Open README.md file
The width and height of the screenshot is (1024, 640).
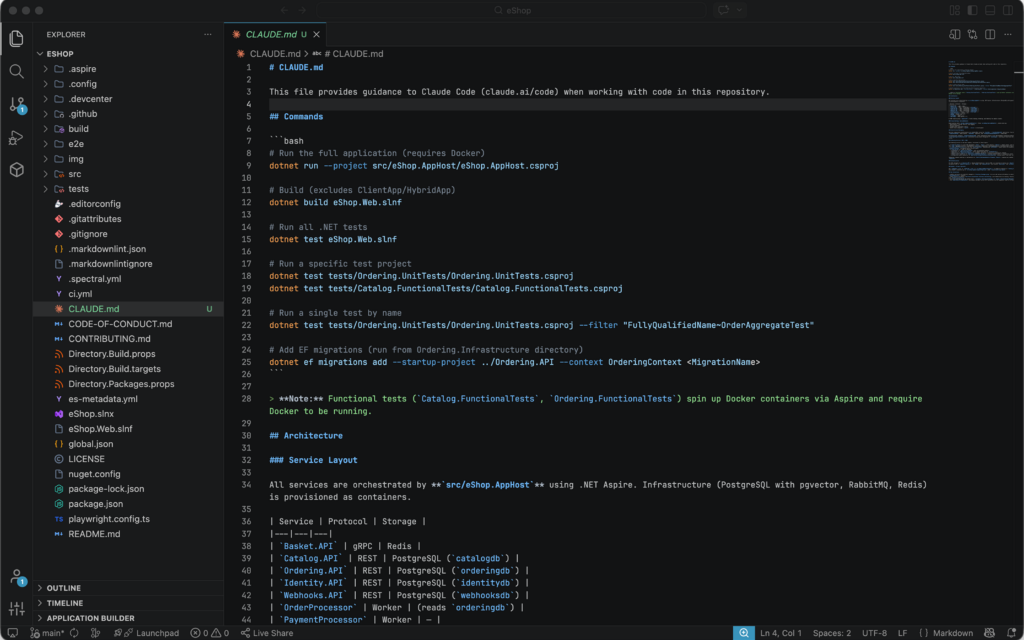[128, 534]
